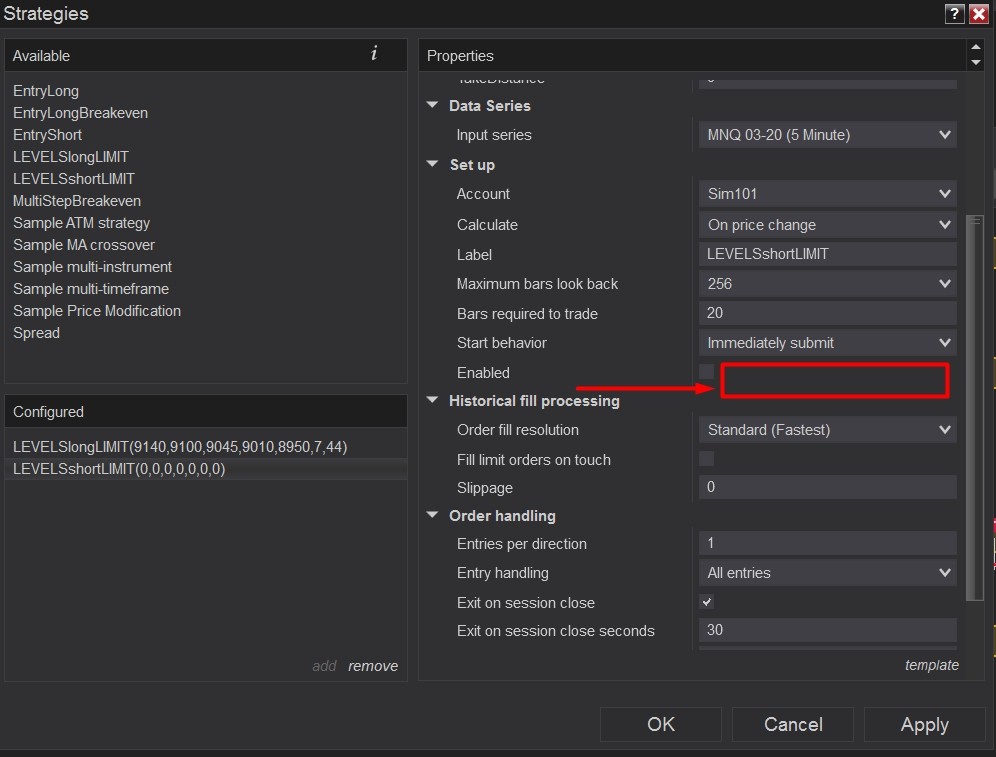Open the Order fill resolution dropdown

tap(828, 430)
